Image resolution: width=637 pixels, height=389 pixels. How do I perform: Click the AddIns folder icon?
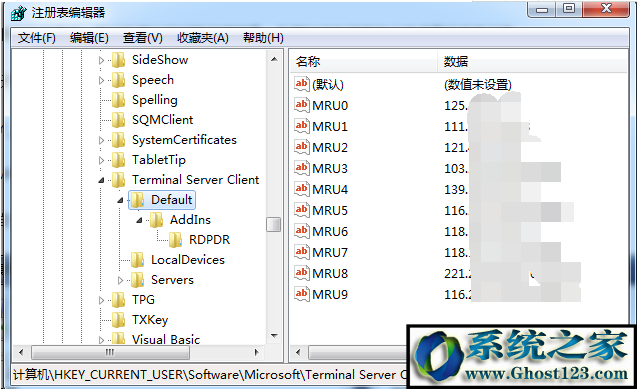pos(156,220)
